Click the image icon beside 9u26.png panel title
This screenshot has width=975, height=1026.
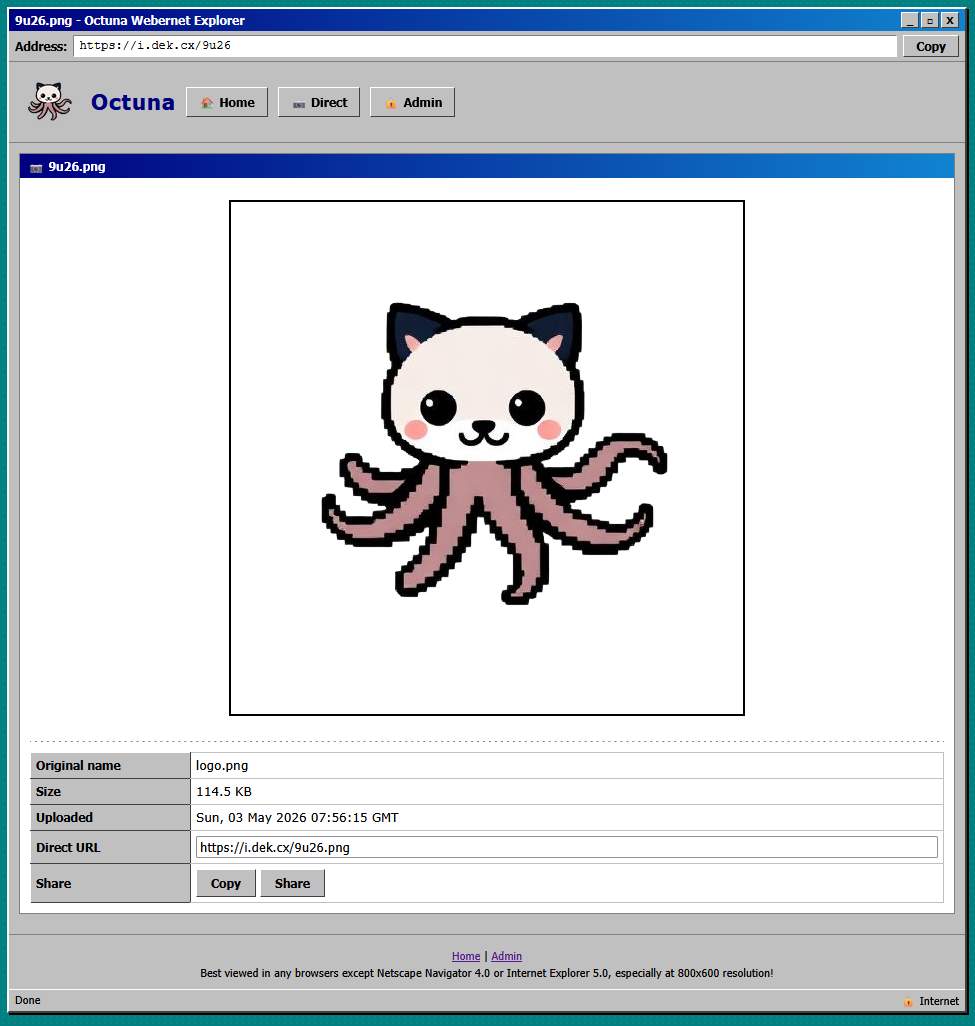[36, 168]
